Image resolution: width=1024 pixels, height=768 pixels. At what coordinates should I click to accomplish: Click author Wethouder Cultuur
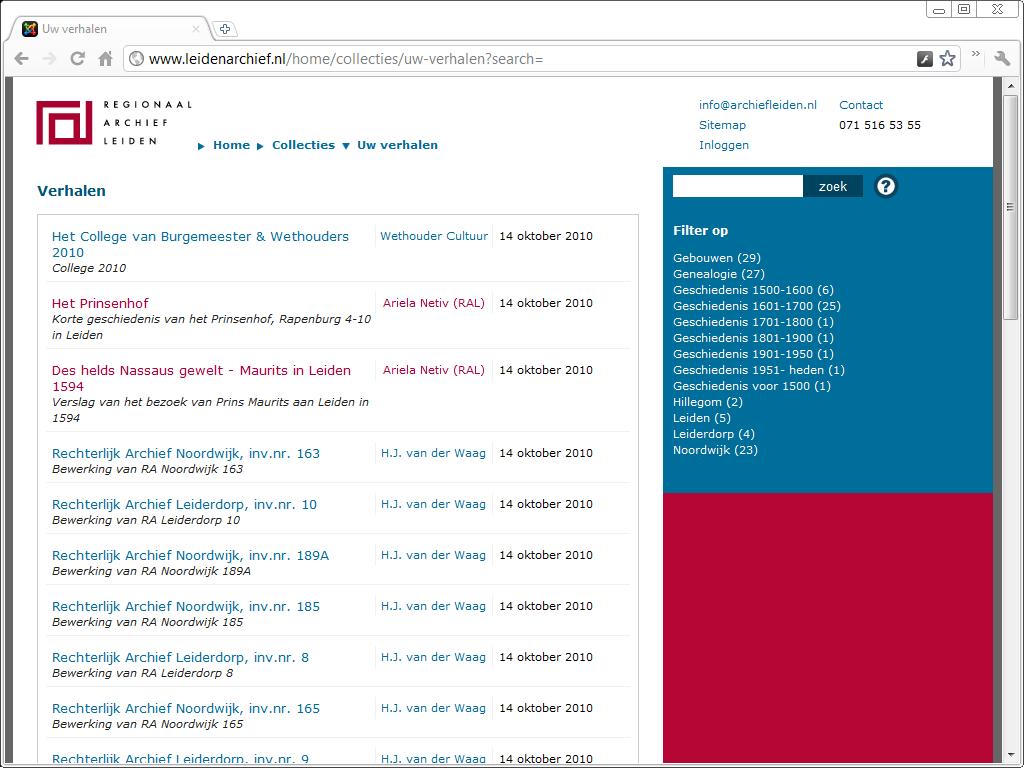[434, 236]
